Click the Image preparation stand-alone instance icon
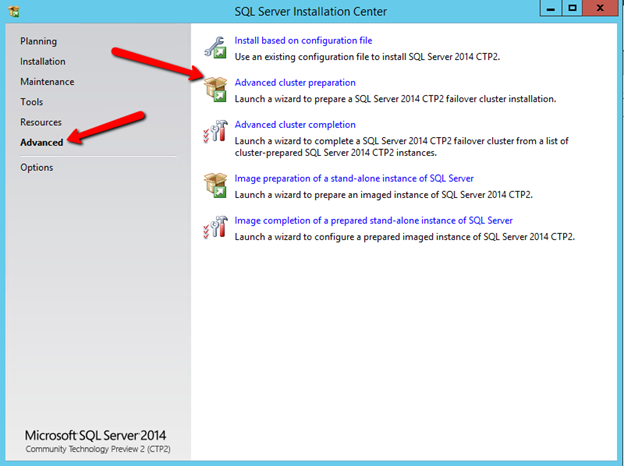 pyautogui.click(x=215, y=185)
